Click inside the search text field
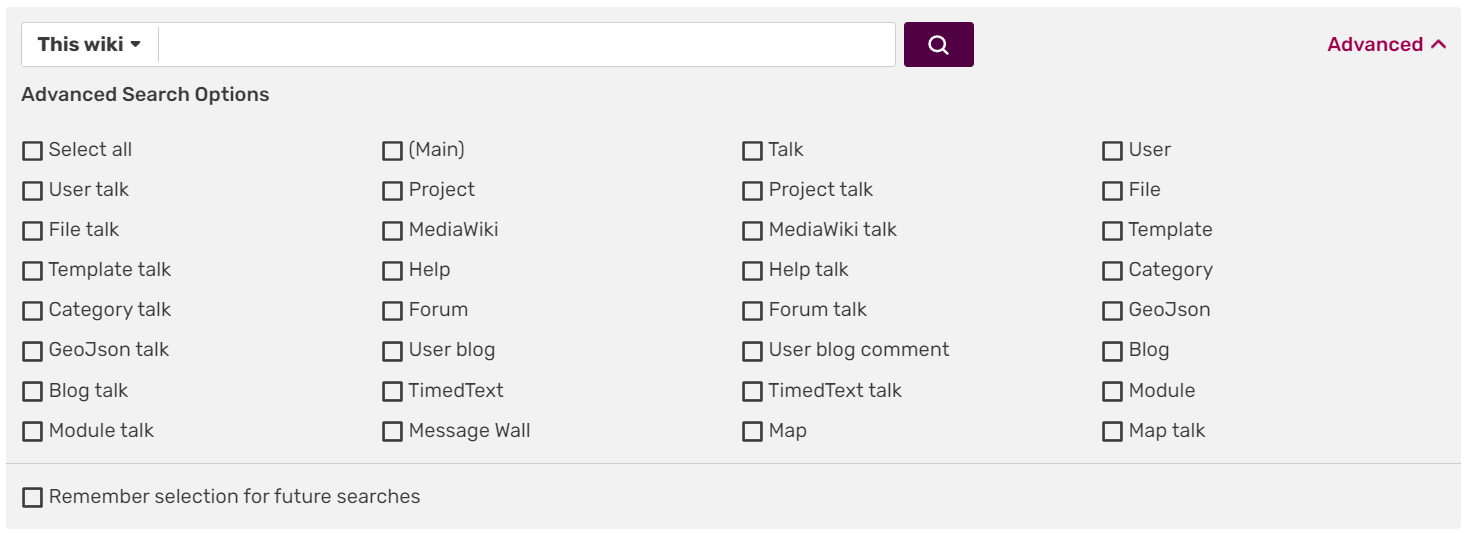This screenshot has width=1467, height=539. 526,45
